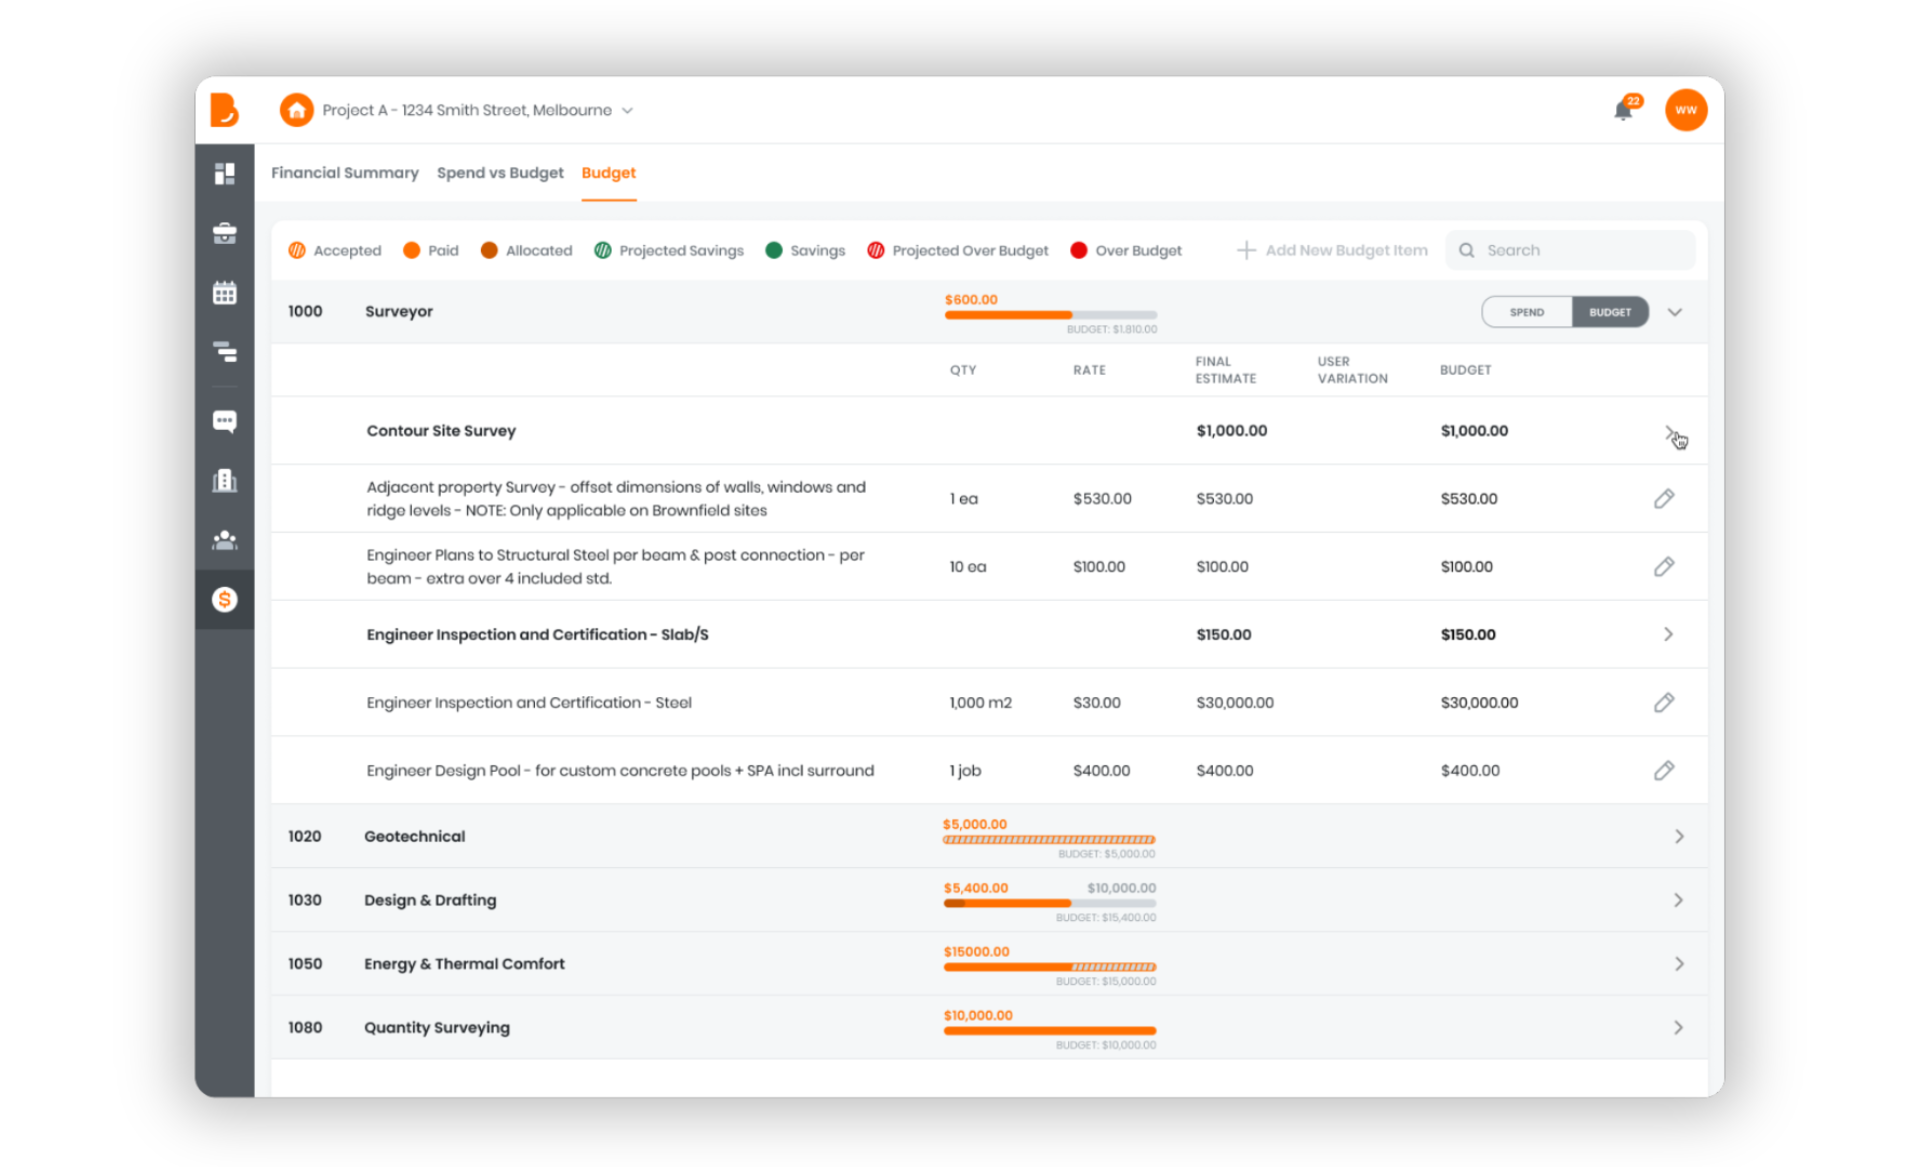Click the Design & Drafting progress bar
The width and height of the screenshot is (1920, 1167).
[1050, 903]
